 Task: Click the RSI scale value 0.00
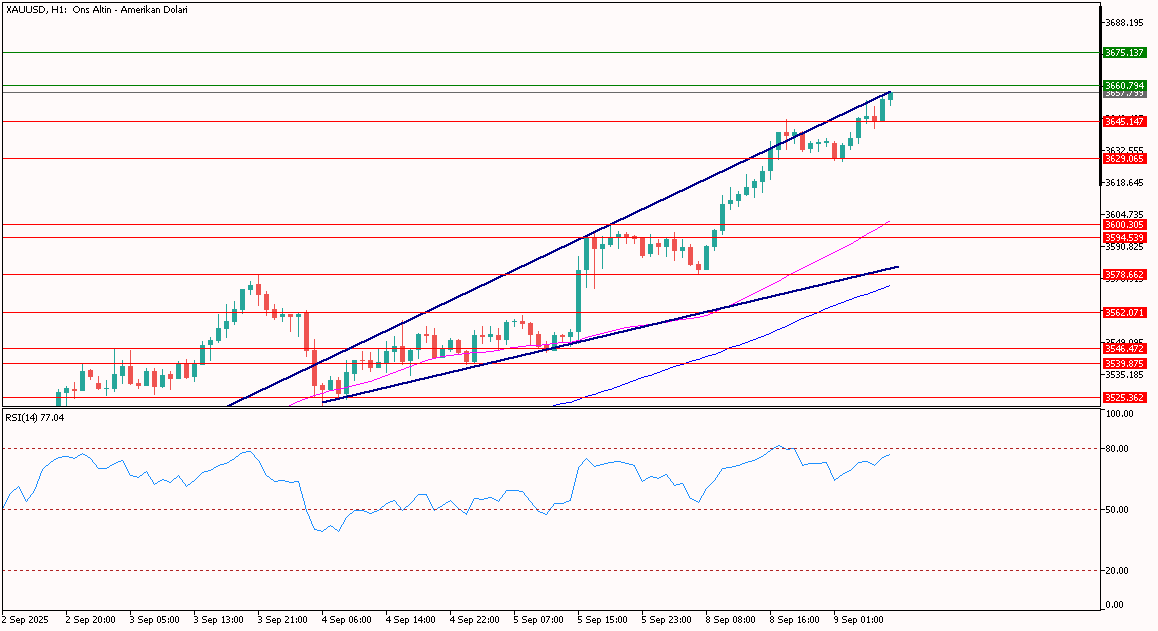point(1115,605)
